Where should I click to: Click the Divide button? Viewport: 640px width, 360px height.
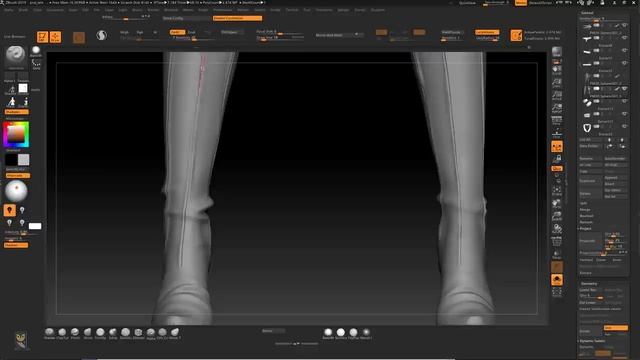tap(590, 331)
